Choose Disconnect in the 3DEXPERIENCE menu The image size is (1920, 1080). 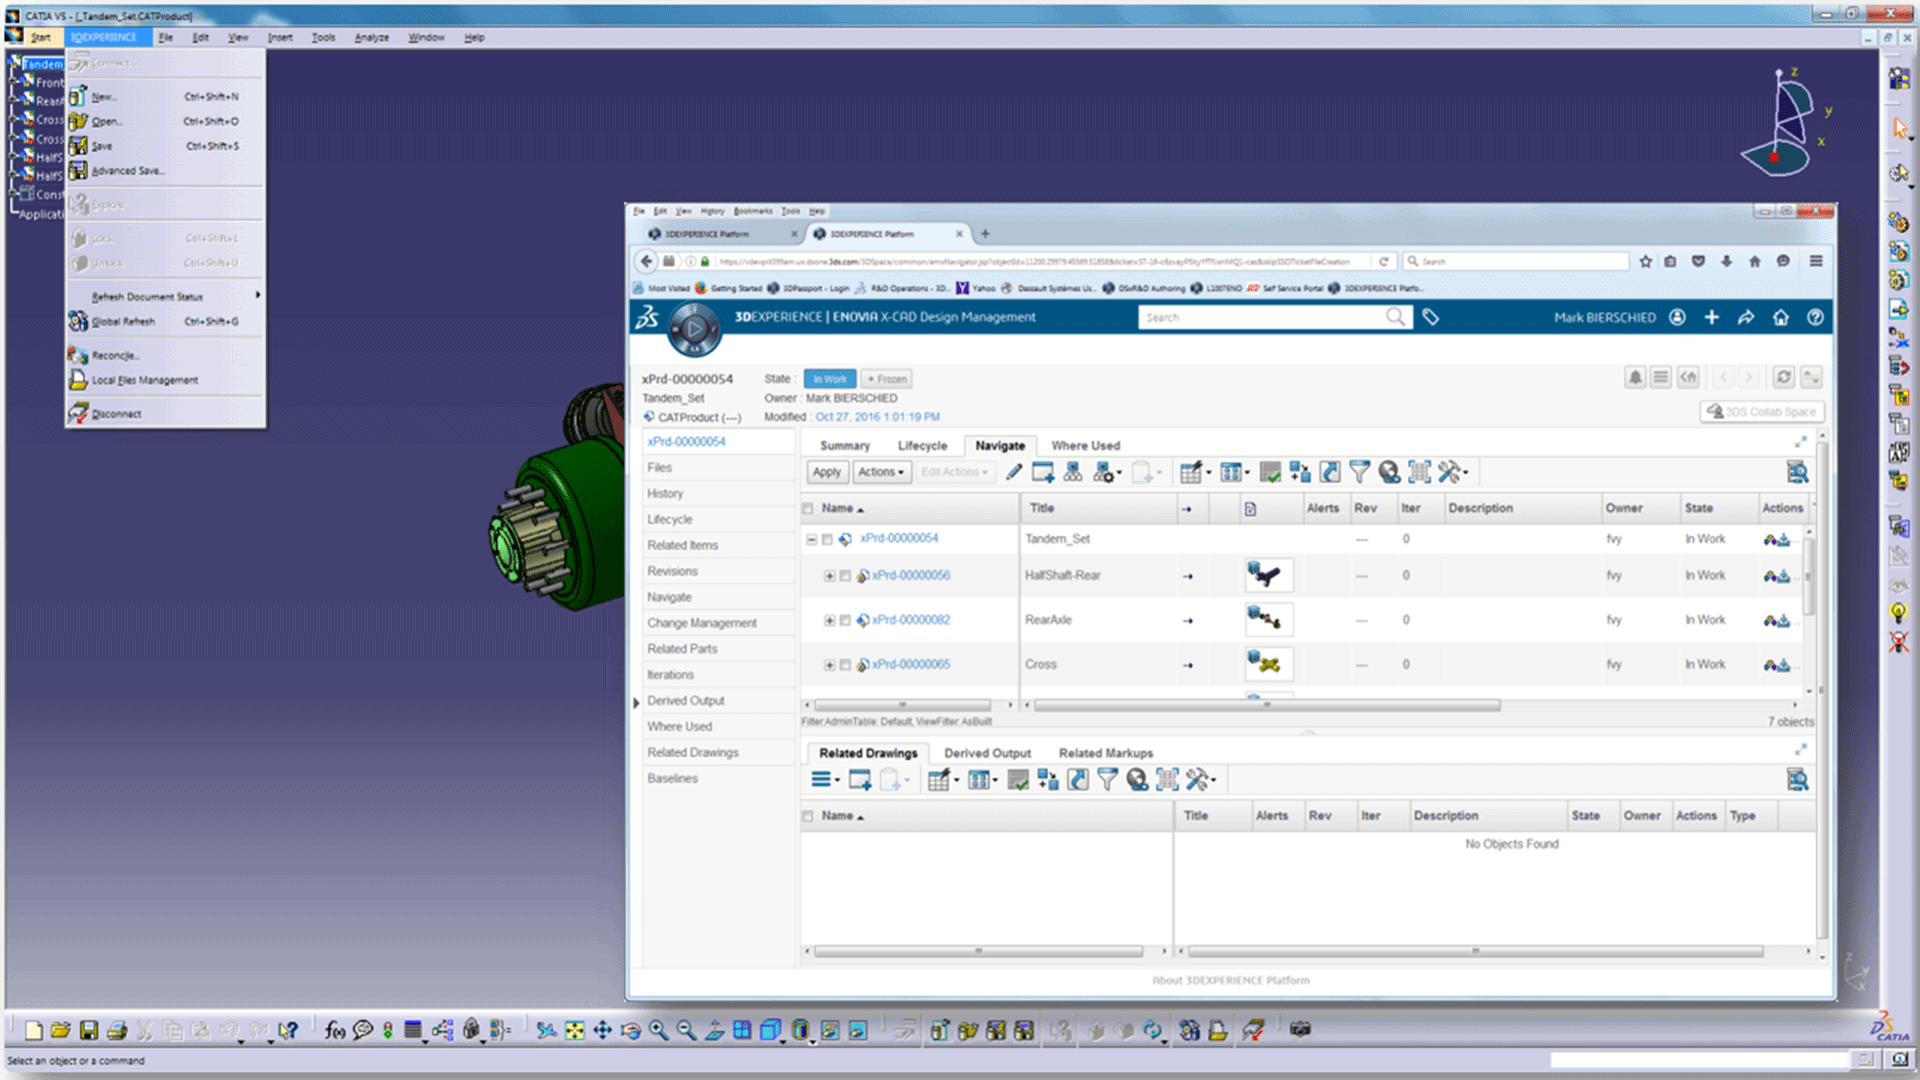pyautogui.click(x=116, y=414)
